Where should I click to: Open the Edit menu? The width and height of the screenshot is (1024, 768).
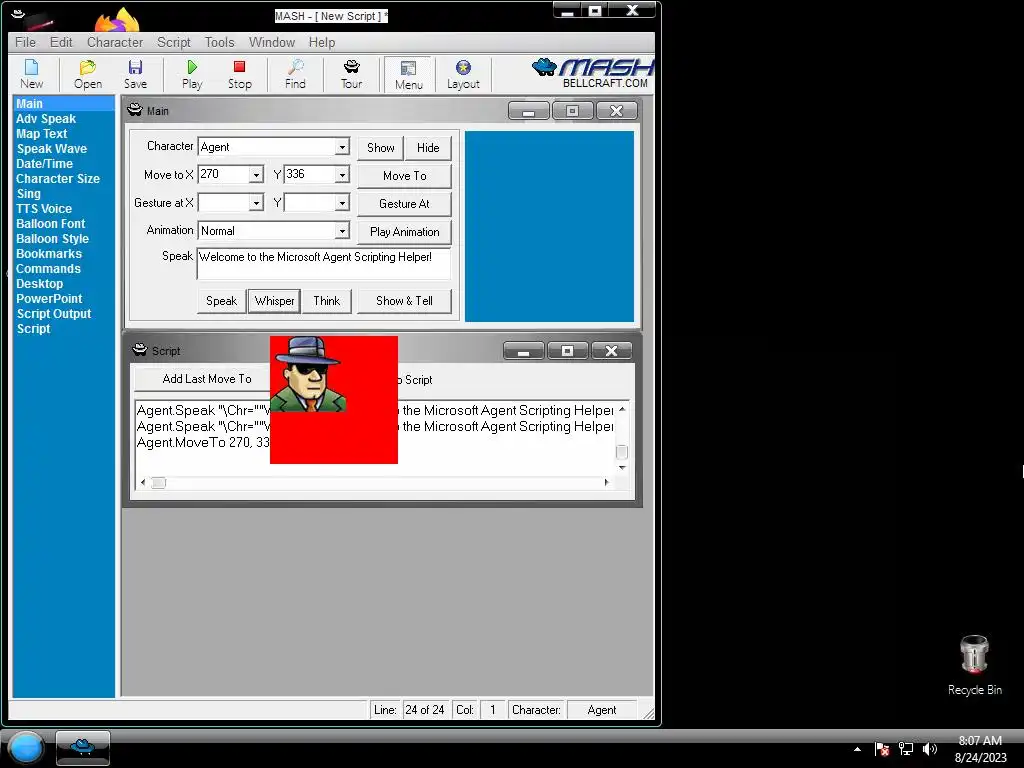(61, 42)
